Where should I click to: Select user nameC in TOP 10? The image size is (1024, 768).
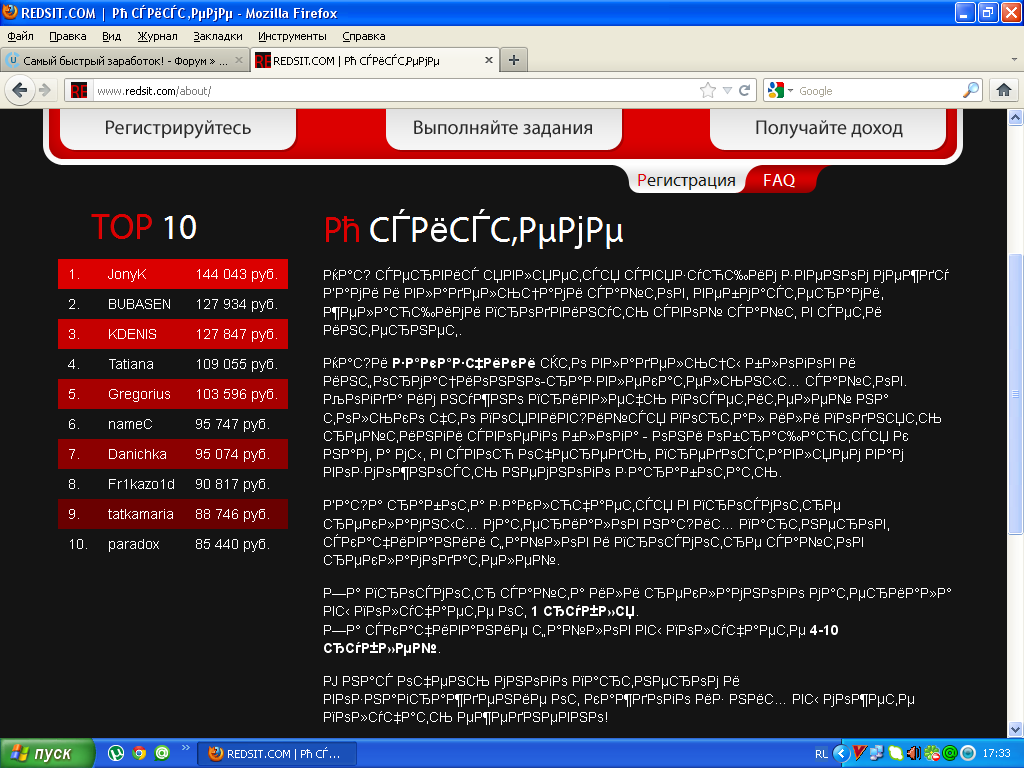pyautogui.click(x=130, y=424)
